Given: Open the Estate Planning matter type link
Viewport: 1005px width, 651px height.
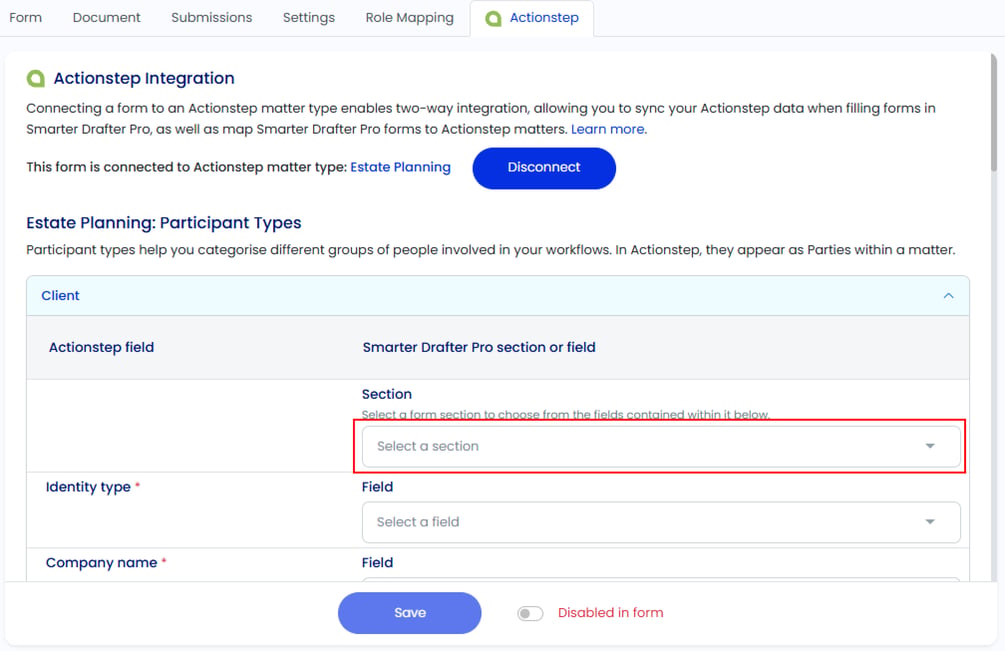Looking at the screenshot, I should pos(401,167).
